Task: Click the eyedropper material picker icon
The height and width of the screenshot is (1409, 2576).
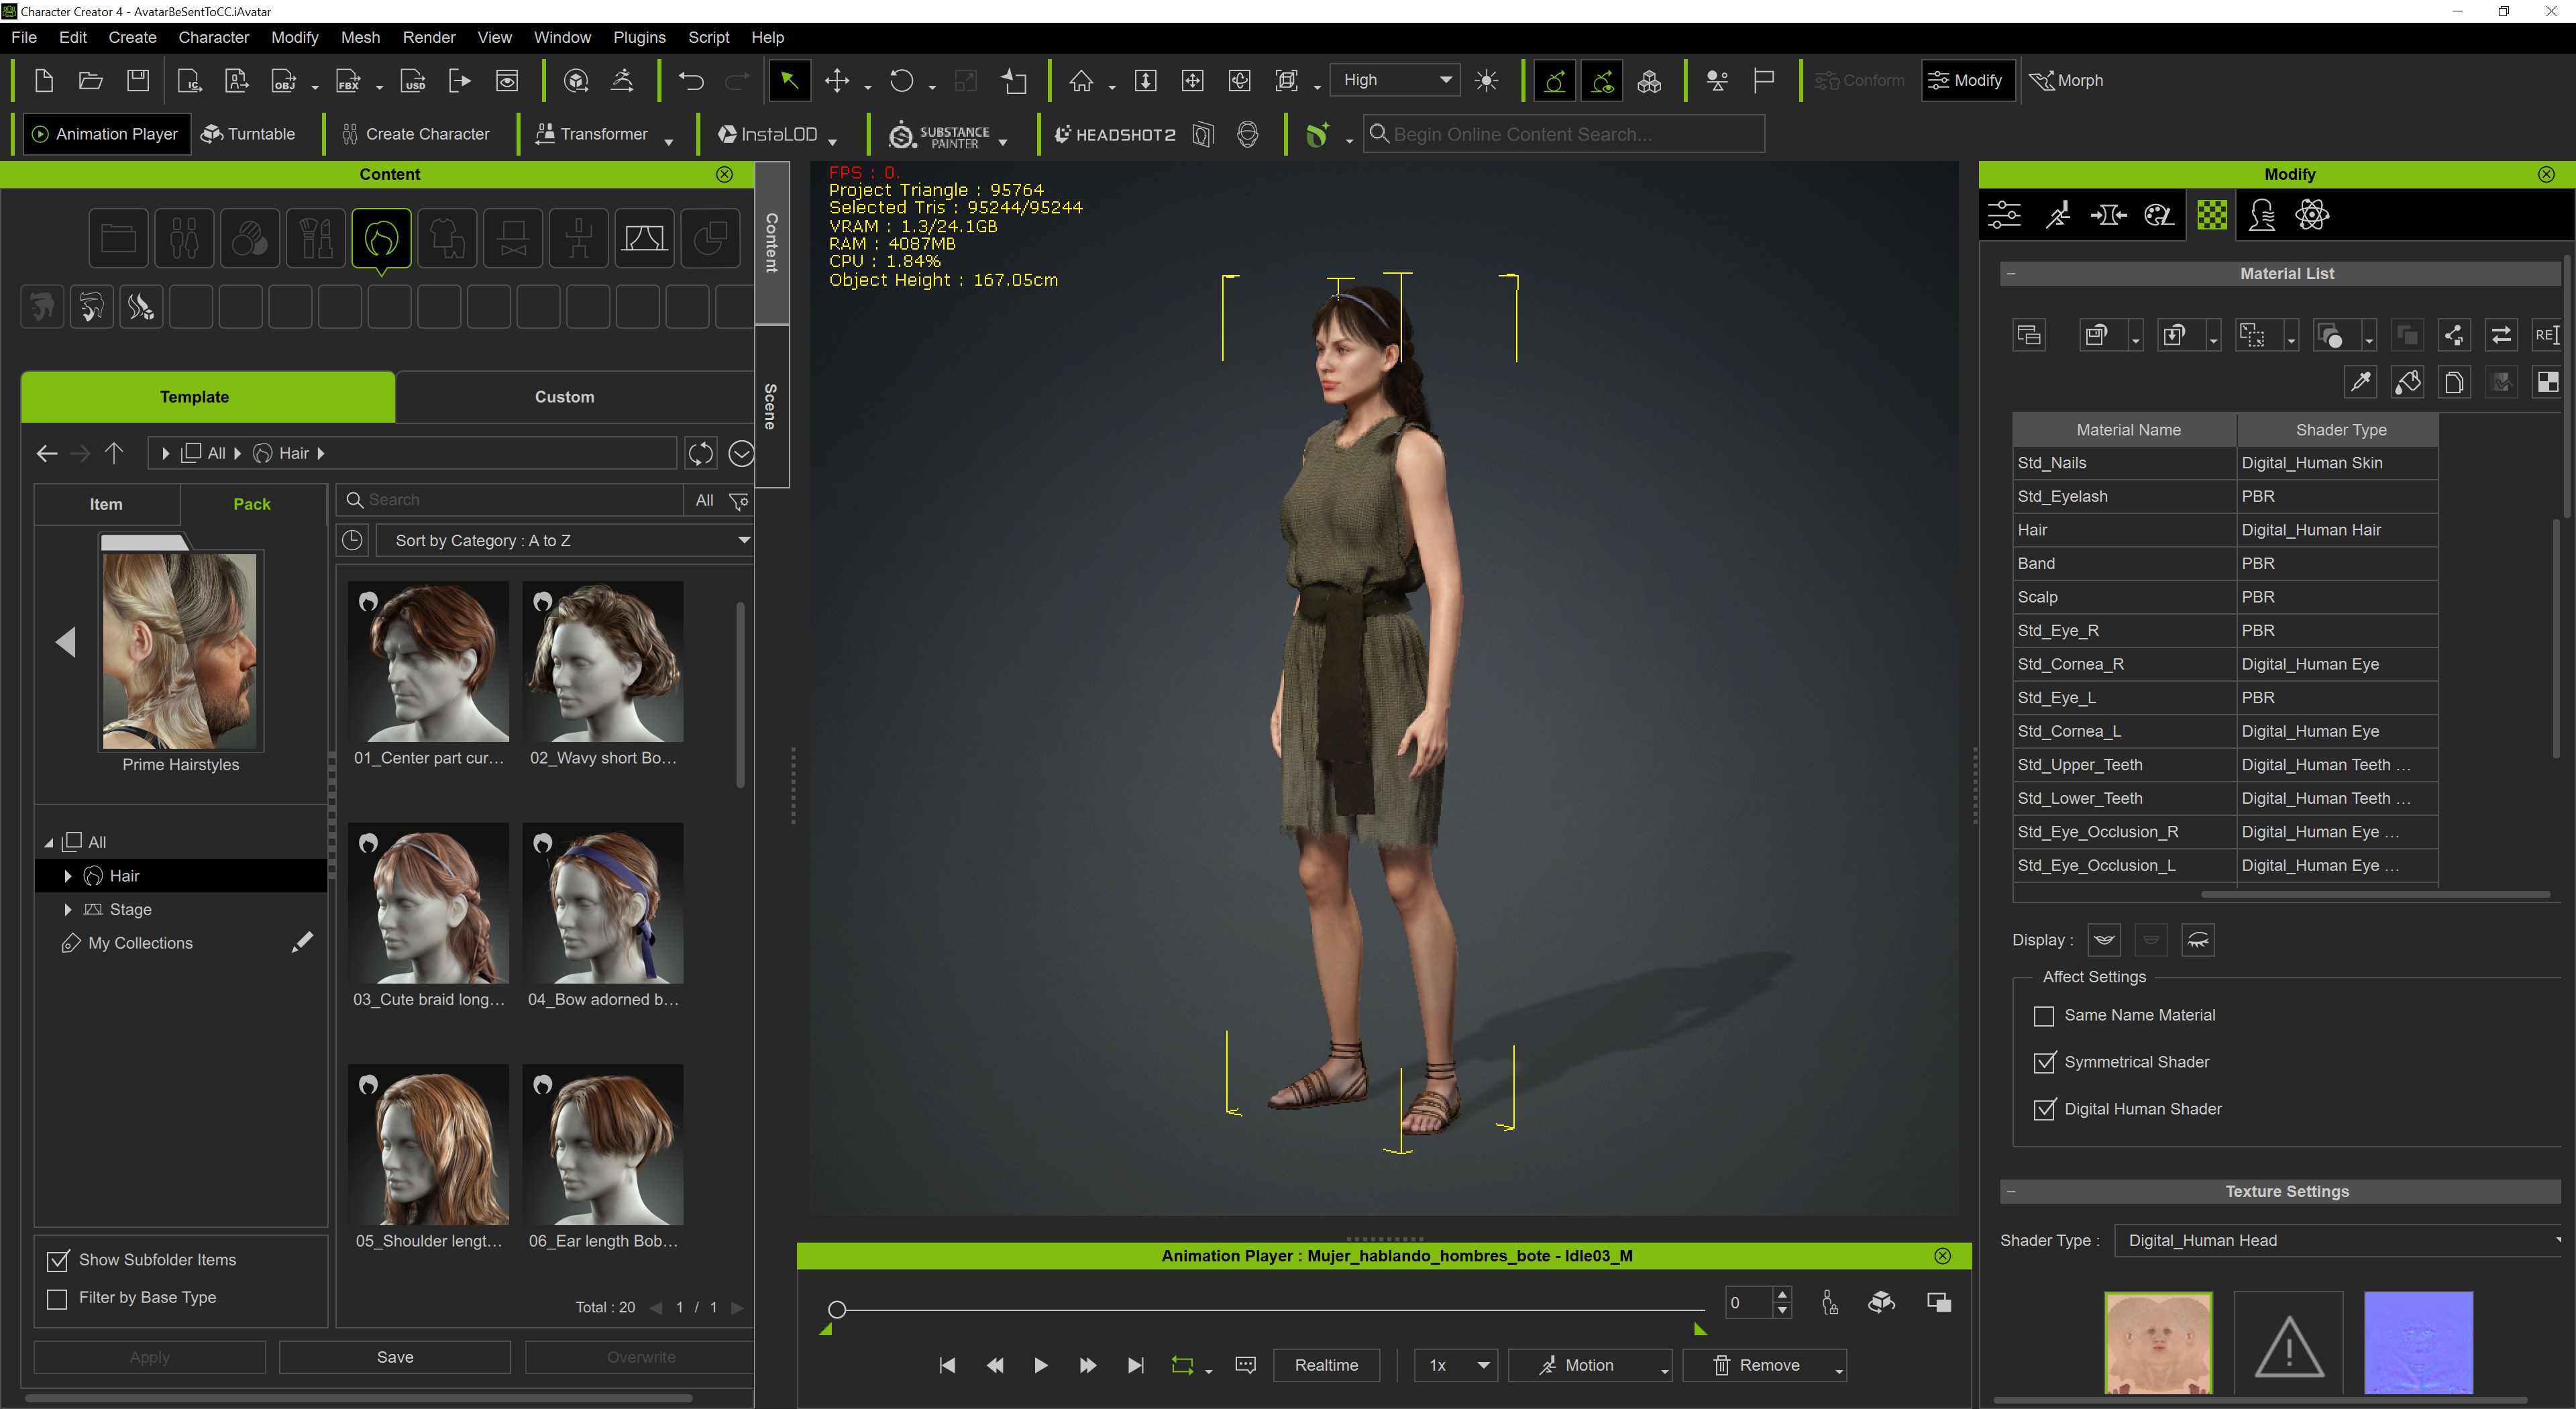Action: click(2361, 381)
